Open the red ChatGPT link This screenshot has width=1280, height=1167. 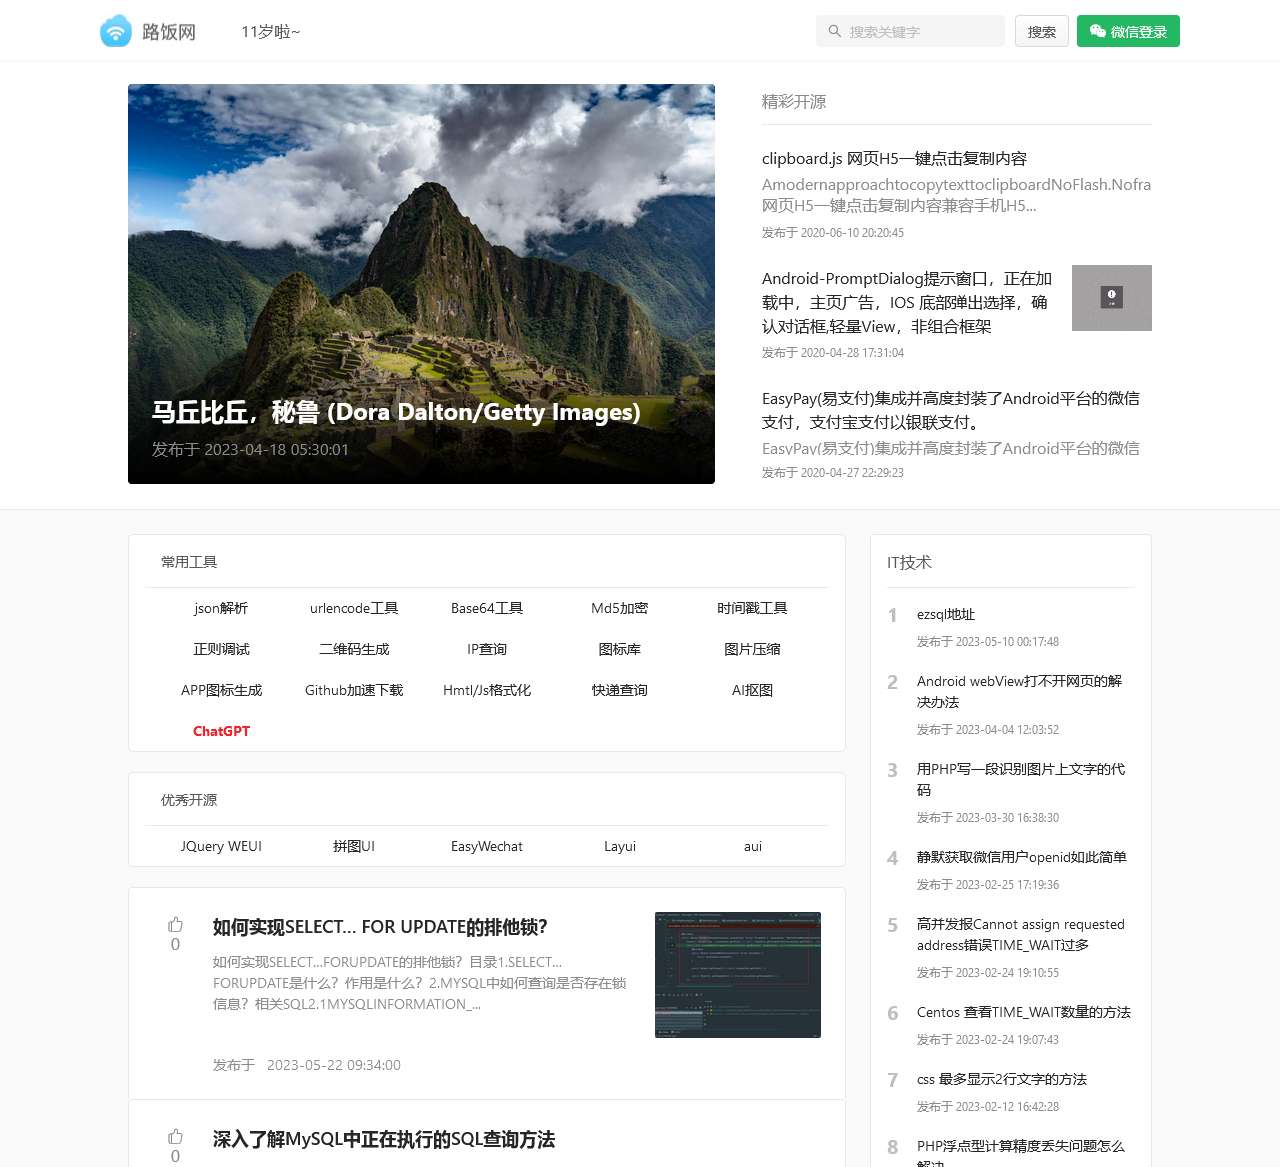[221, 731]
